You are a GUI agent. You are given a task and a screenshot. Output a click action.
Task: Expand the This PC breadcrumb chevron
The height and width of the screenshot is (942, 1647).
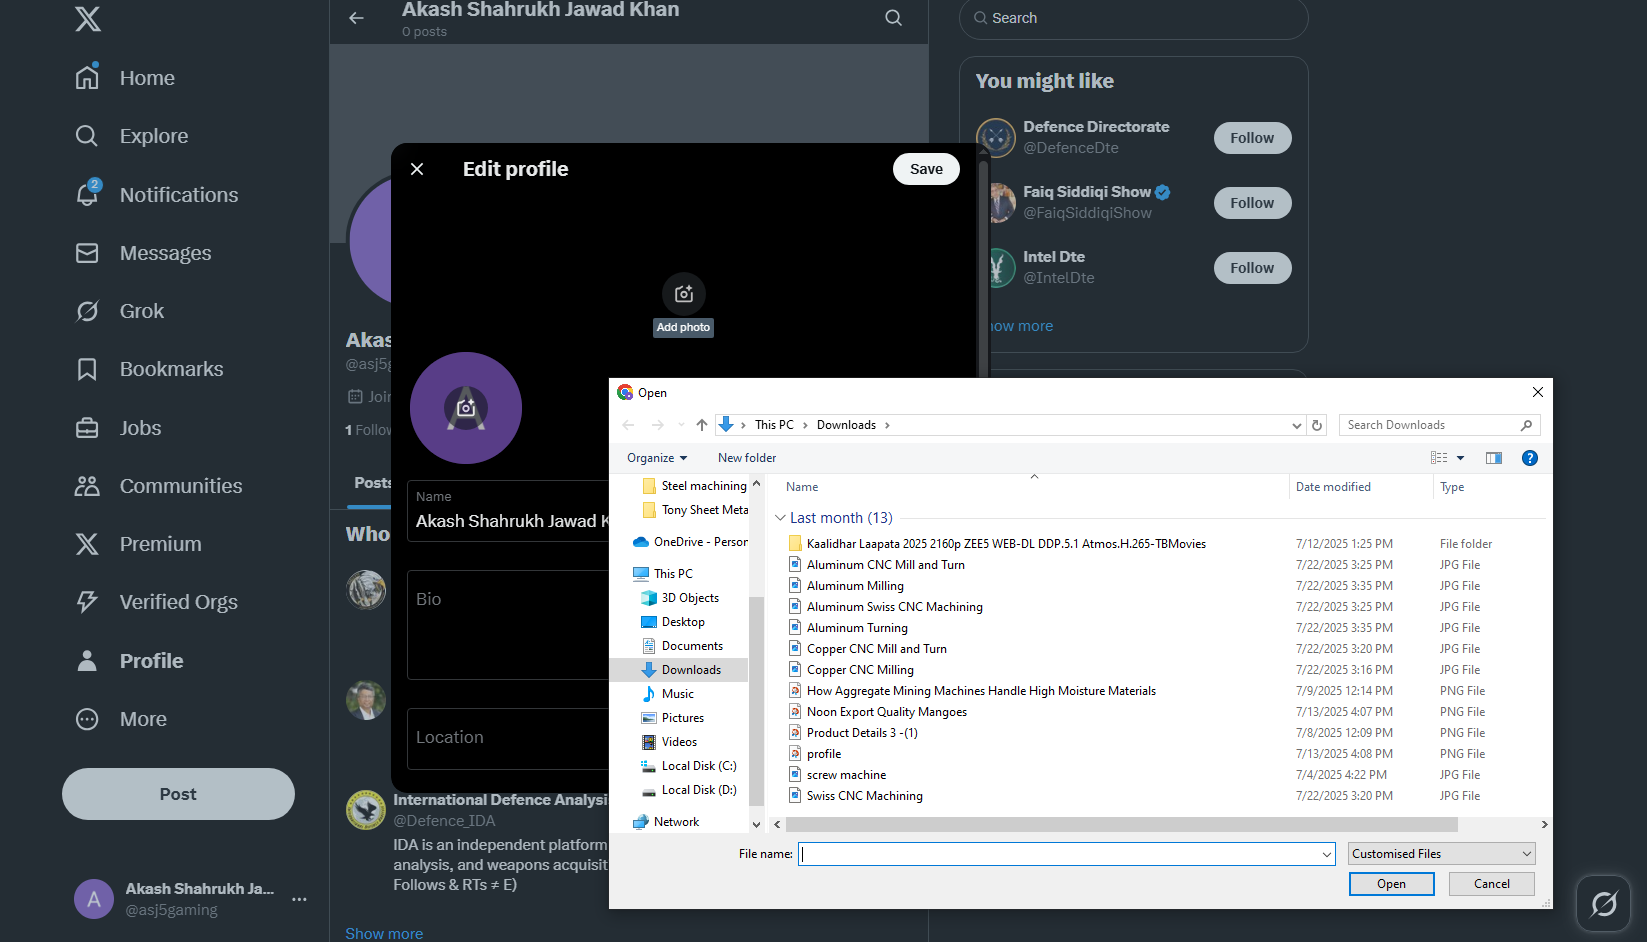[x=805, y=425]
